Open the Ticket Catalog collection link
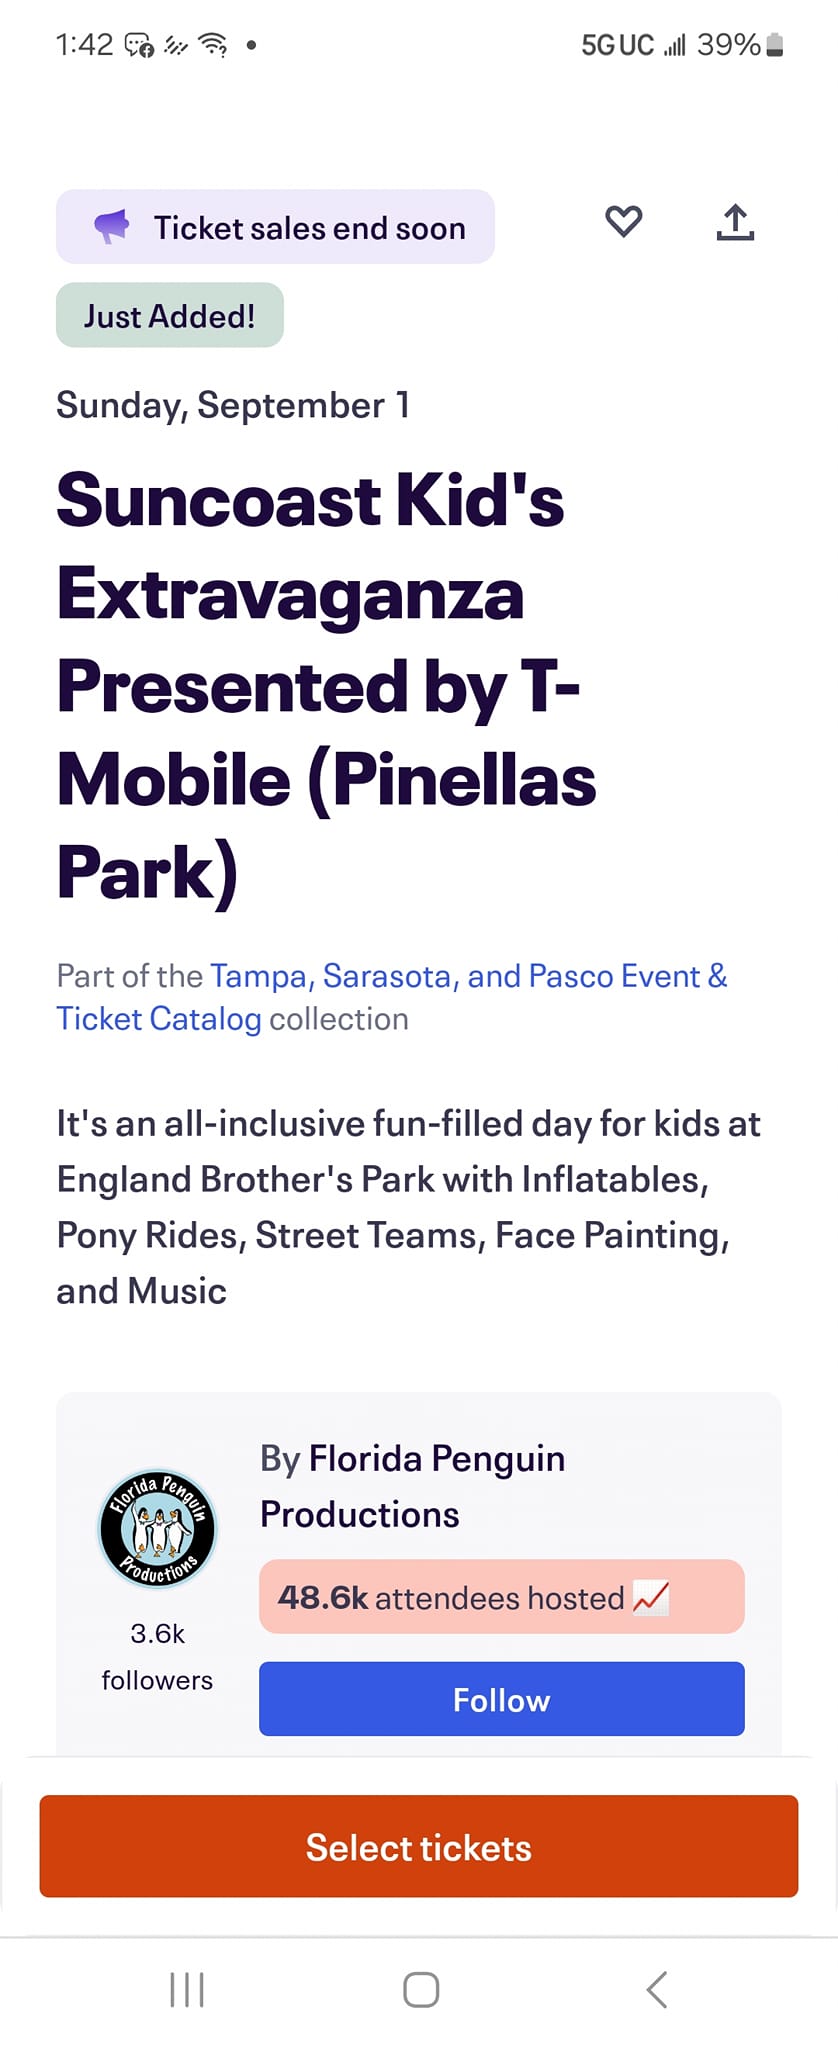 (x=159, y=1019)
